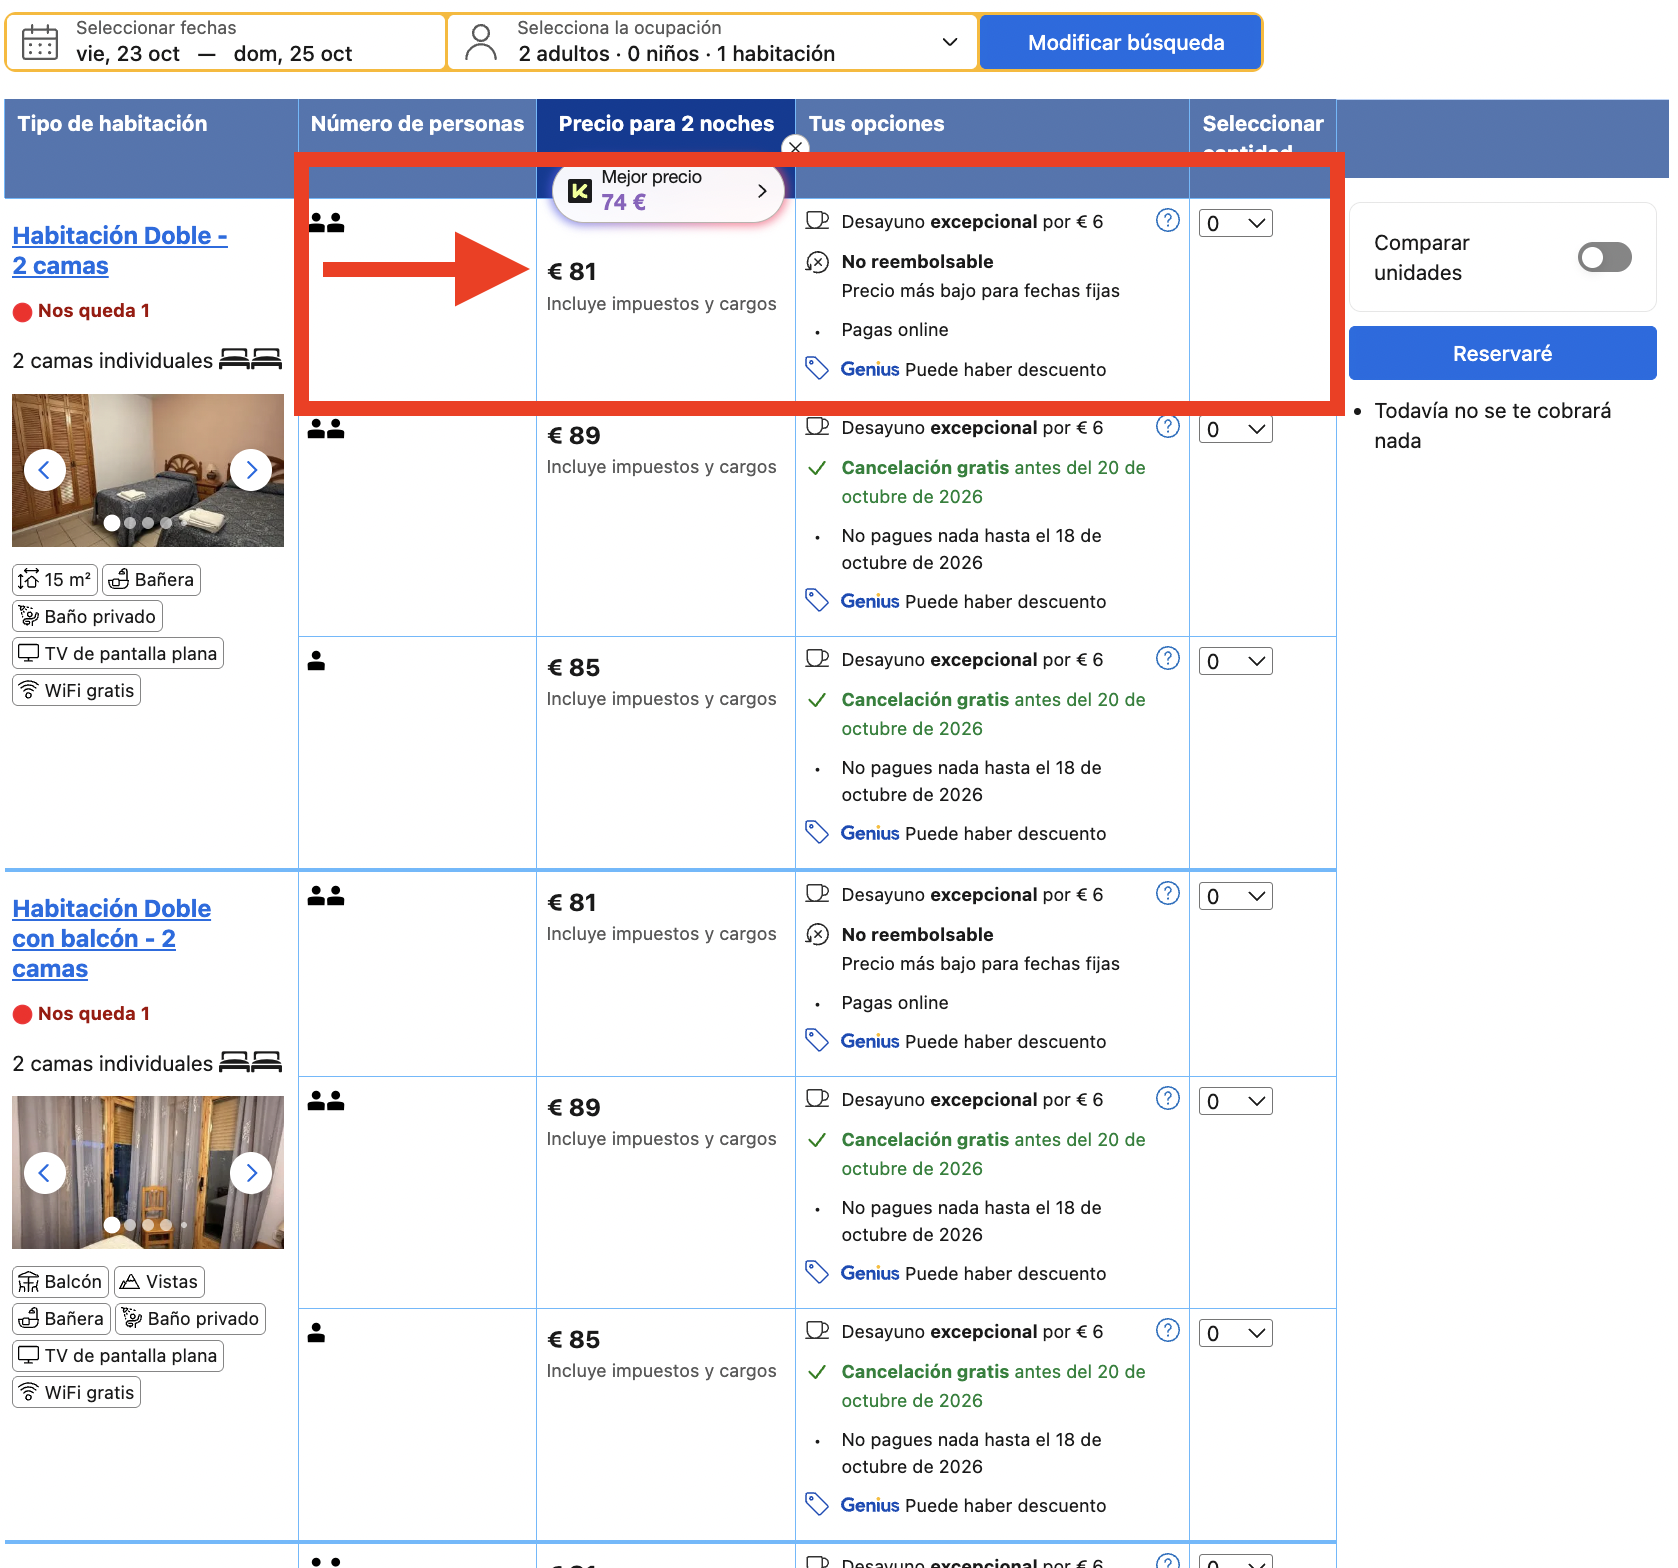Open Habitación Doble con balcón - 2 camas link
The height and width of the screenshot is (1568, 1678).
(112, 938)
